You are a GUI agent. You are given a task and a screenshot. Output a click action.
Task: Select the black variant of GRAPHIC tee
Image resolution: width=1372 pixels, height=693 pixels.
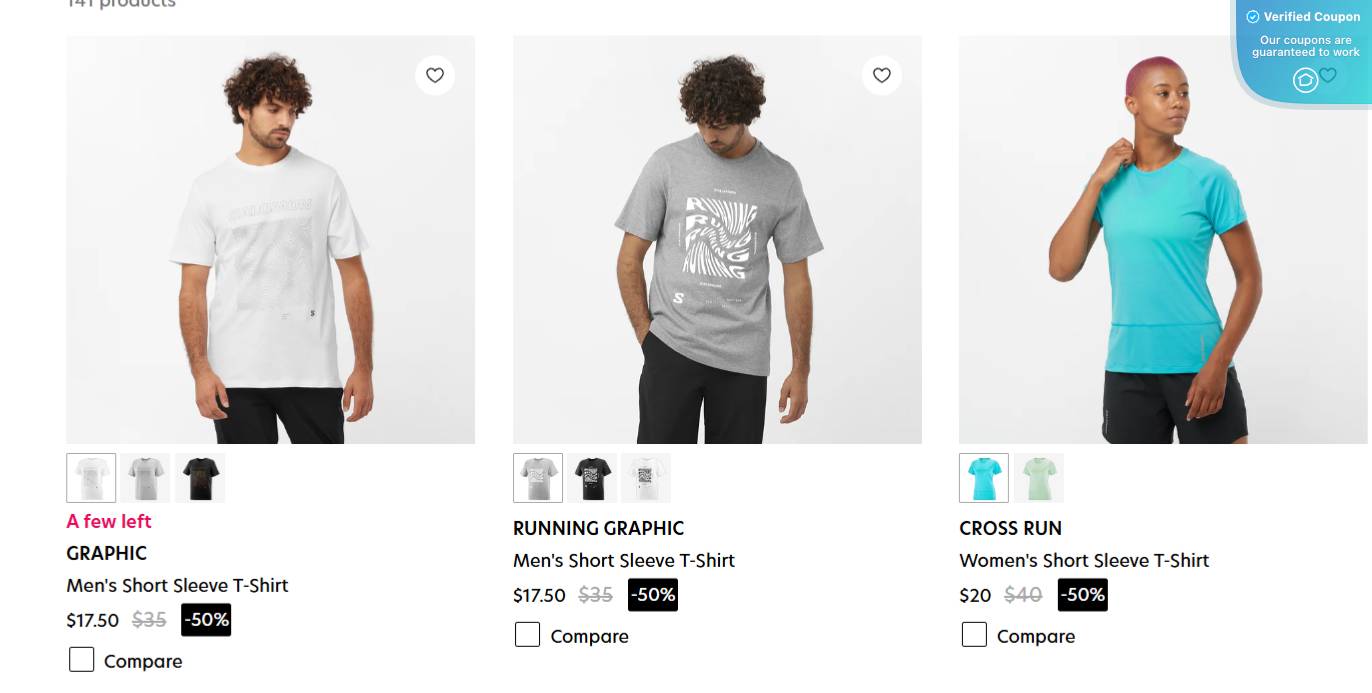200,477
